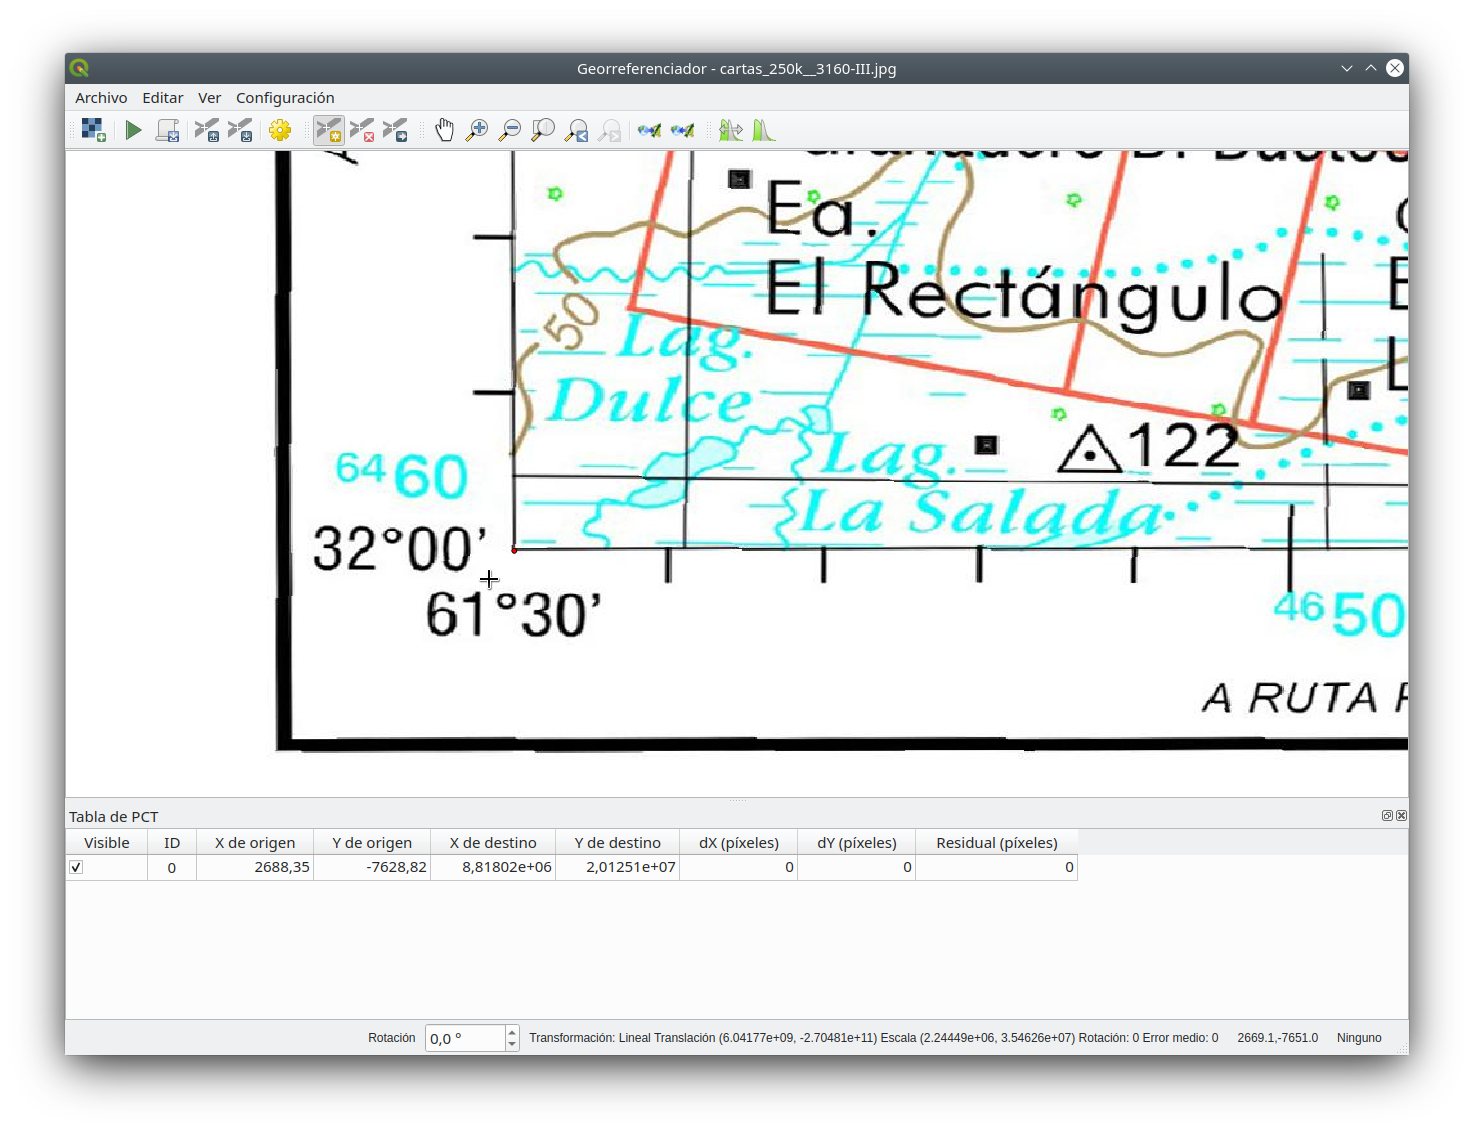Float the Tabla de PCT panel
The image size is (1474, 1132).
coord(1387,816)
